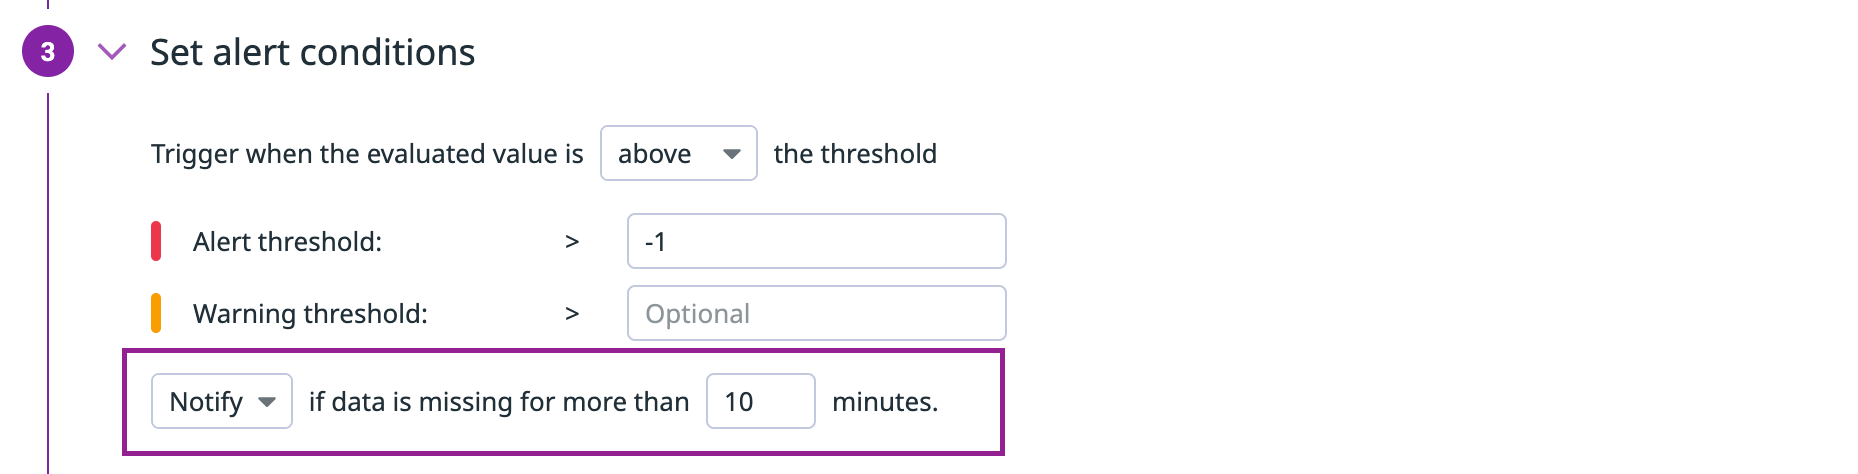
Task: Focus the Alert threshold field showing -1
Action: pos(816,241)
